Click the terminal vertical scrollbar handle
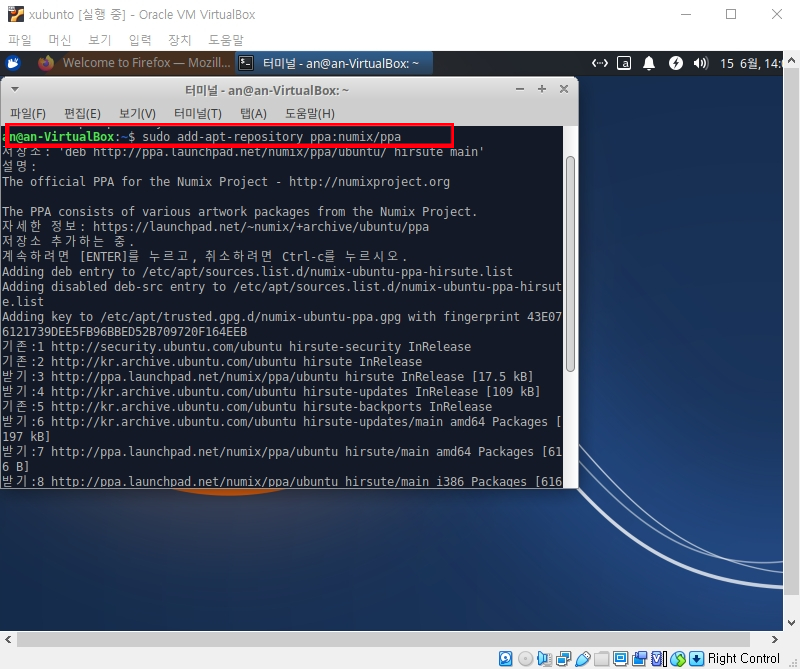This screenshot has width=800, height=669. pyautogui.click(x=570, y=264)
